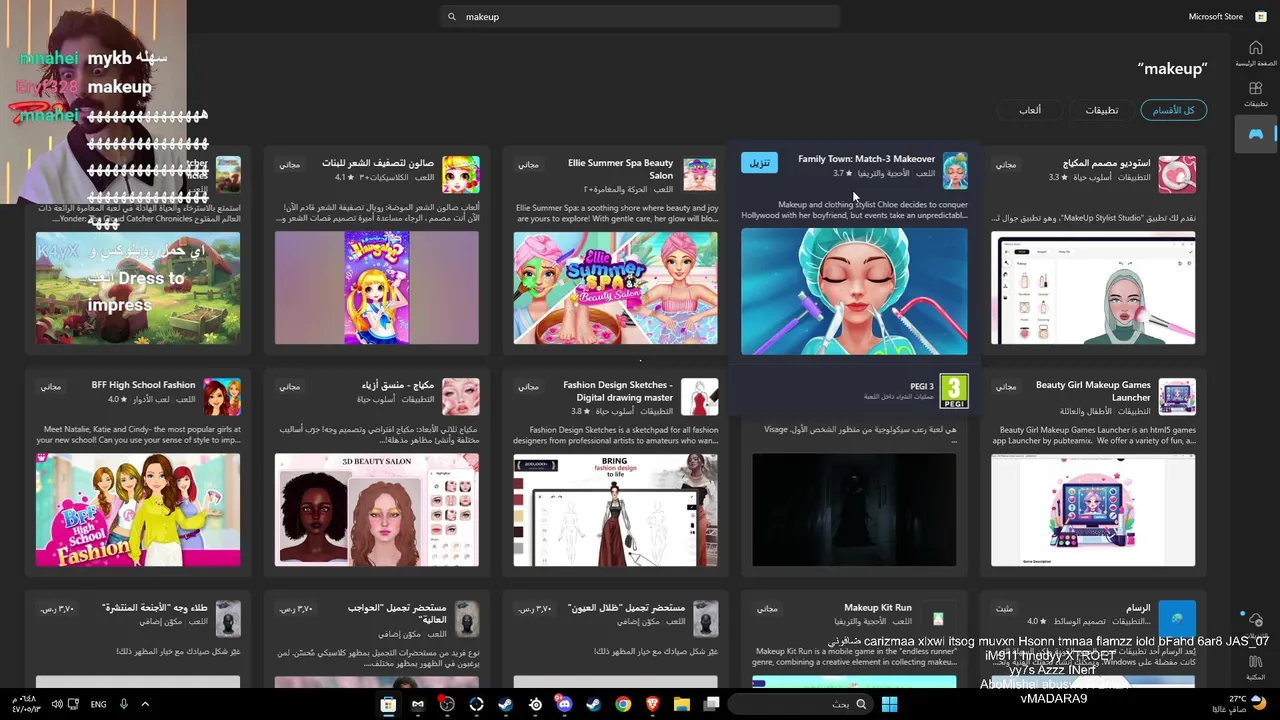The image size is (1280, 720).
Task: Open the taskbar clock and date
Action: [x=24, y=704]
